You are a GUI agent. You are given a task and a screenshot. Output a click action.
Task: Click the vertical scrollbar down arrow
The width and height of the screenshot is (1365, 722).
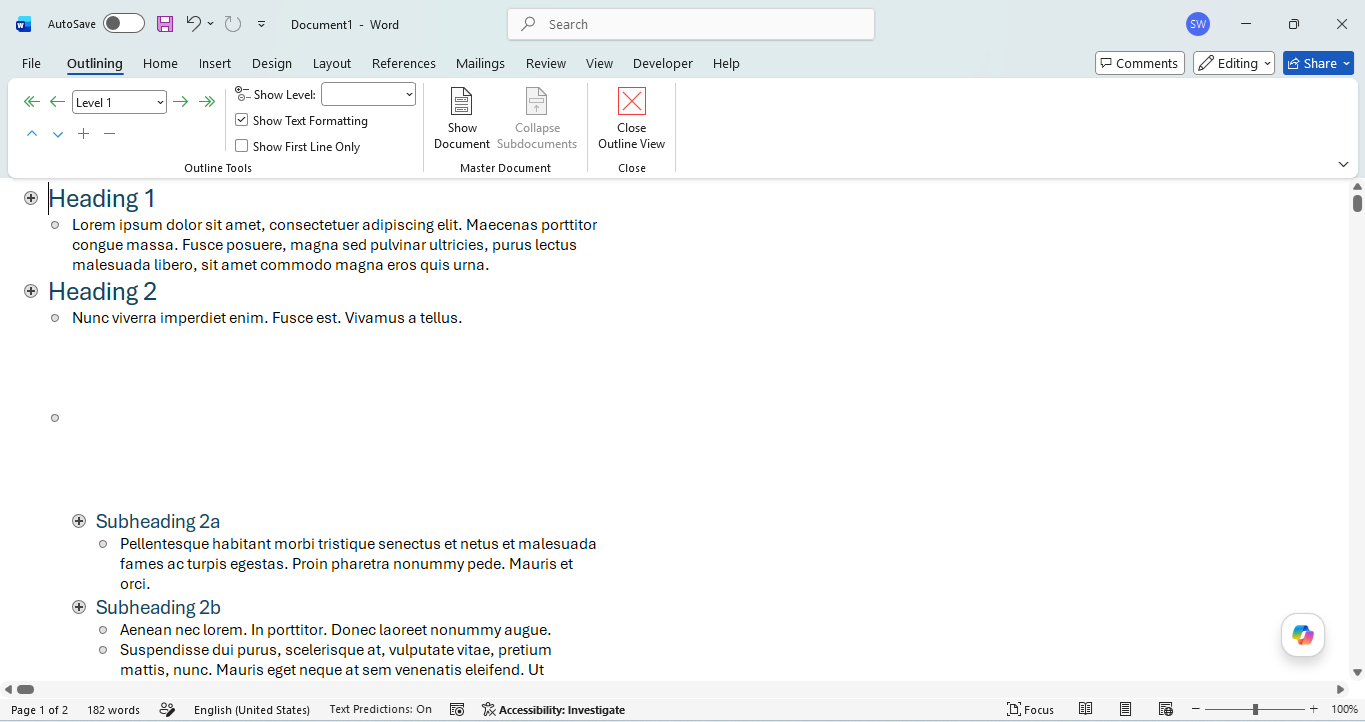coord(1357,672)
